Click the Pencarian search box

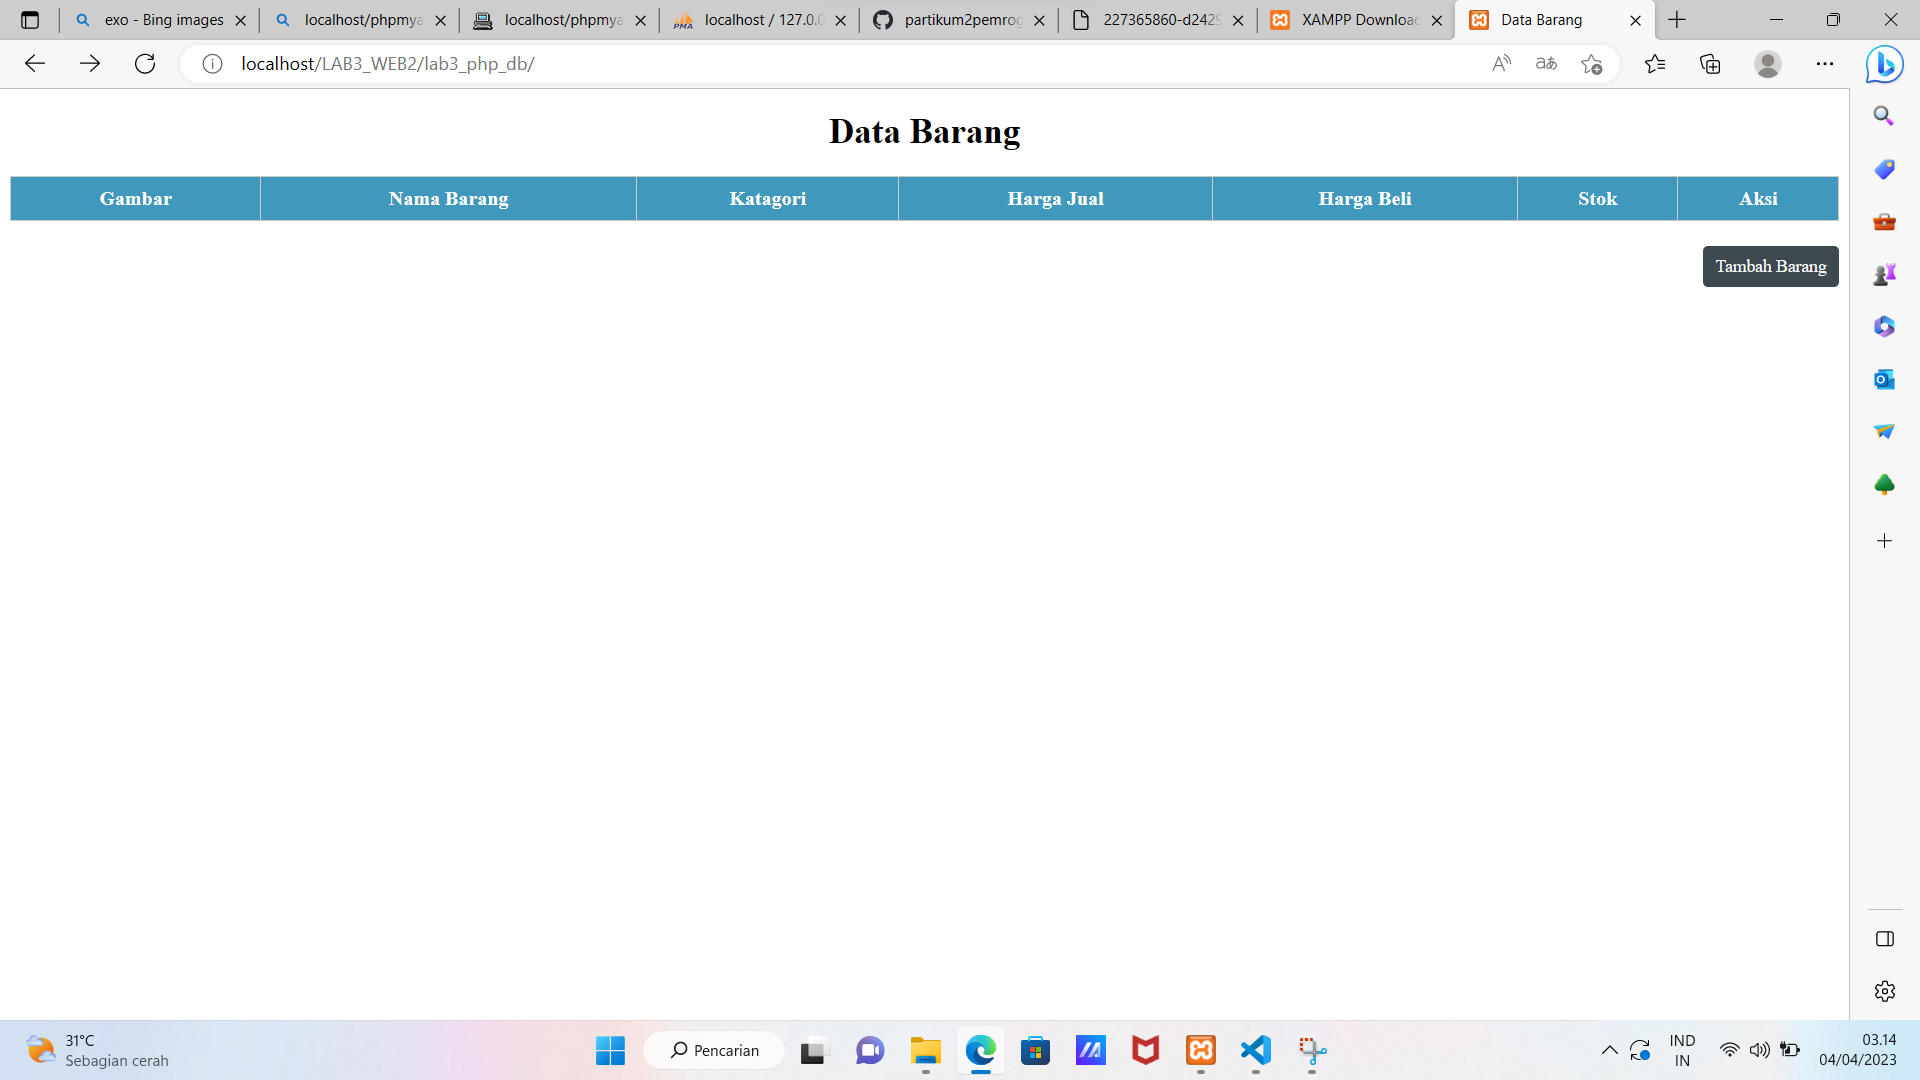[713, 1050]
